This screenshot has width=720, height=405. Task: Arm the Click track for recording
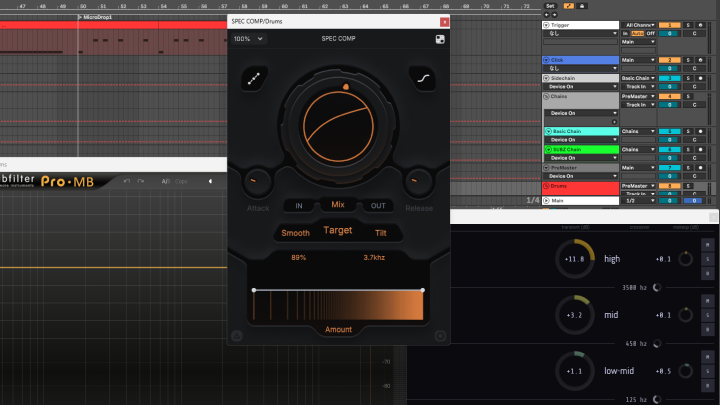click(x=700, y=60)
